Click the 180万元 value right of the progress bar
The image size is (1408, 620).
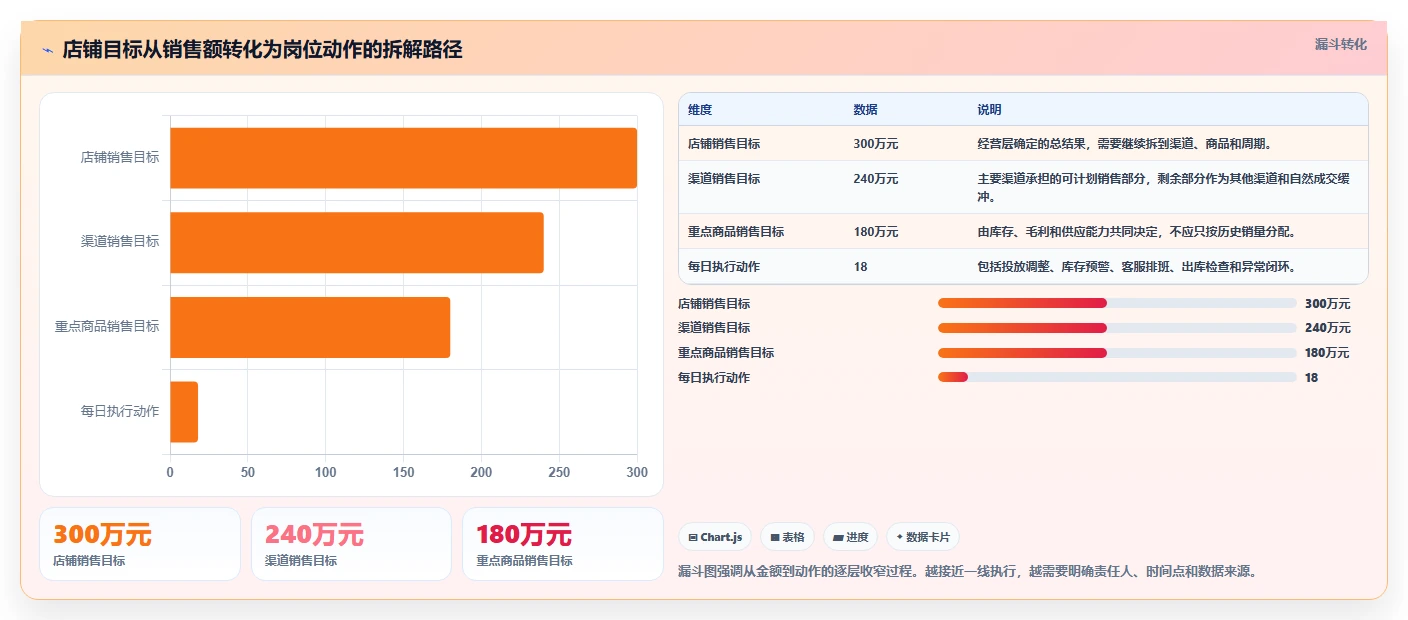click(1327, 353)
